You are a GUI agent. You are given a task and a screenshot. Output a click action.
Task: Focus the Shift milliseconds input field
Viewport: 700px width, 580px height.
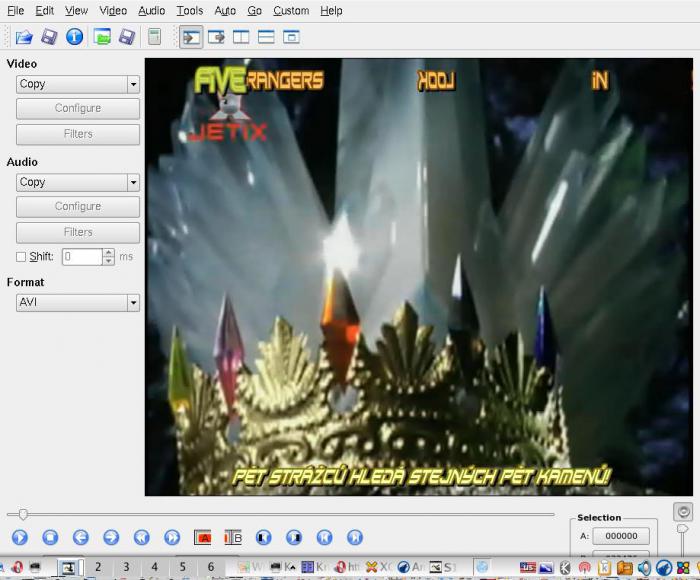pos(83,257)
